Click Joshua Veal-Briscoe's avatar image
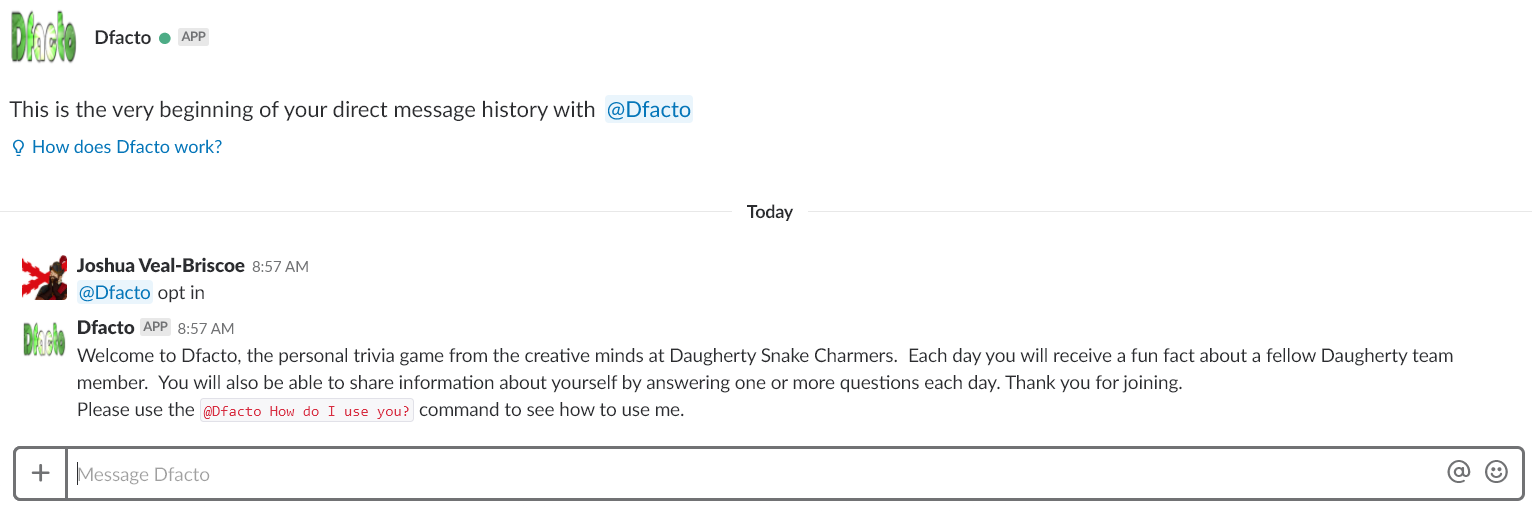The image size is (1532, 511). pos(45,277)
